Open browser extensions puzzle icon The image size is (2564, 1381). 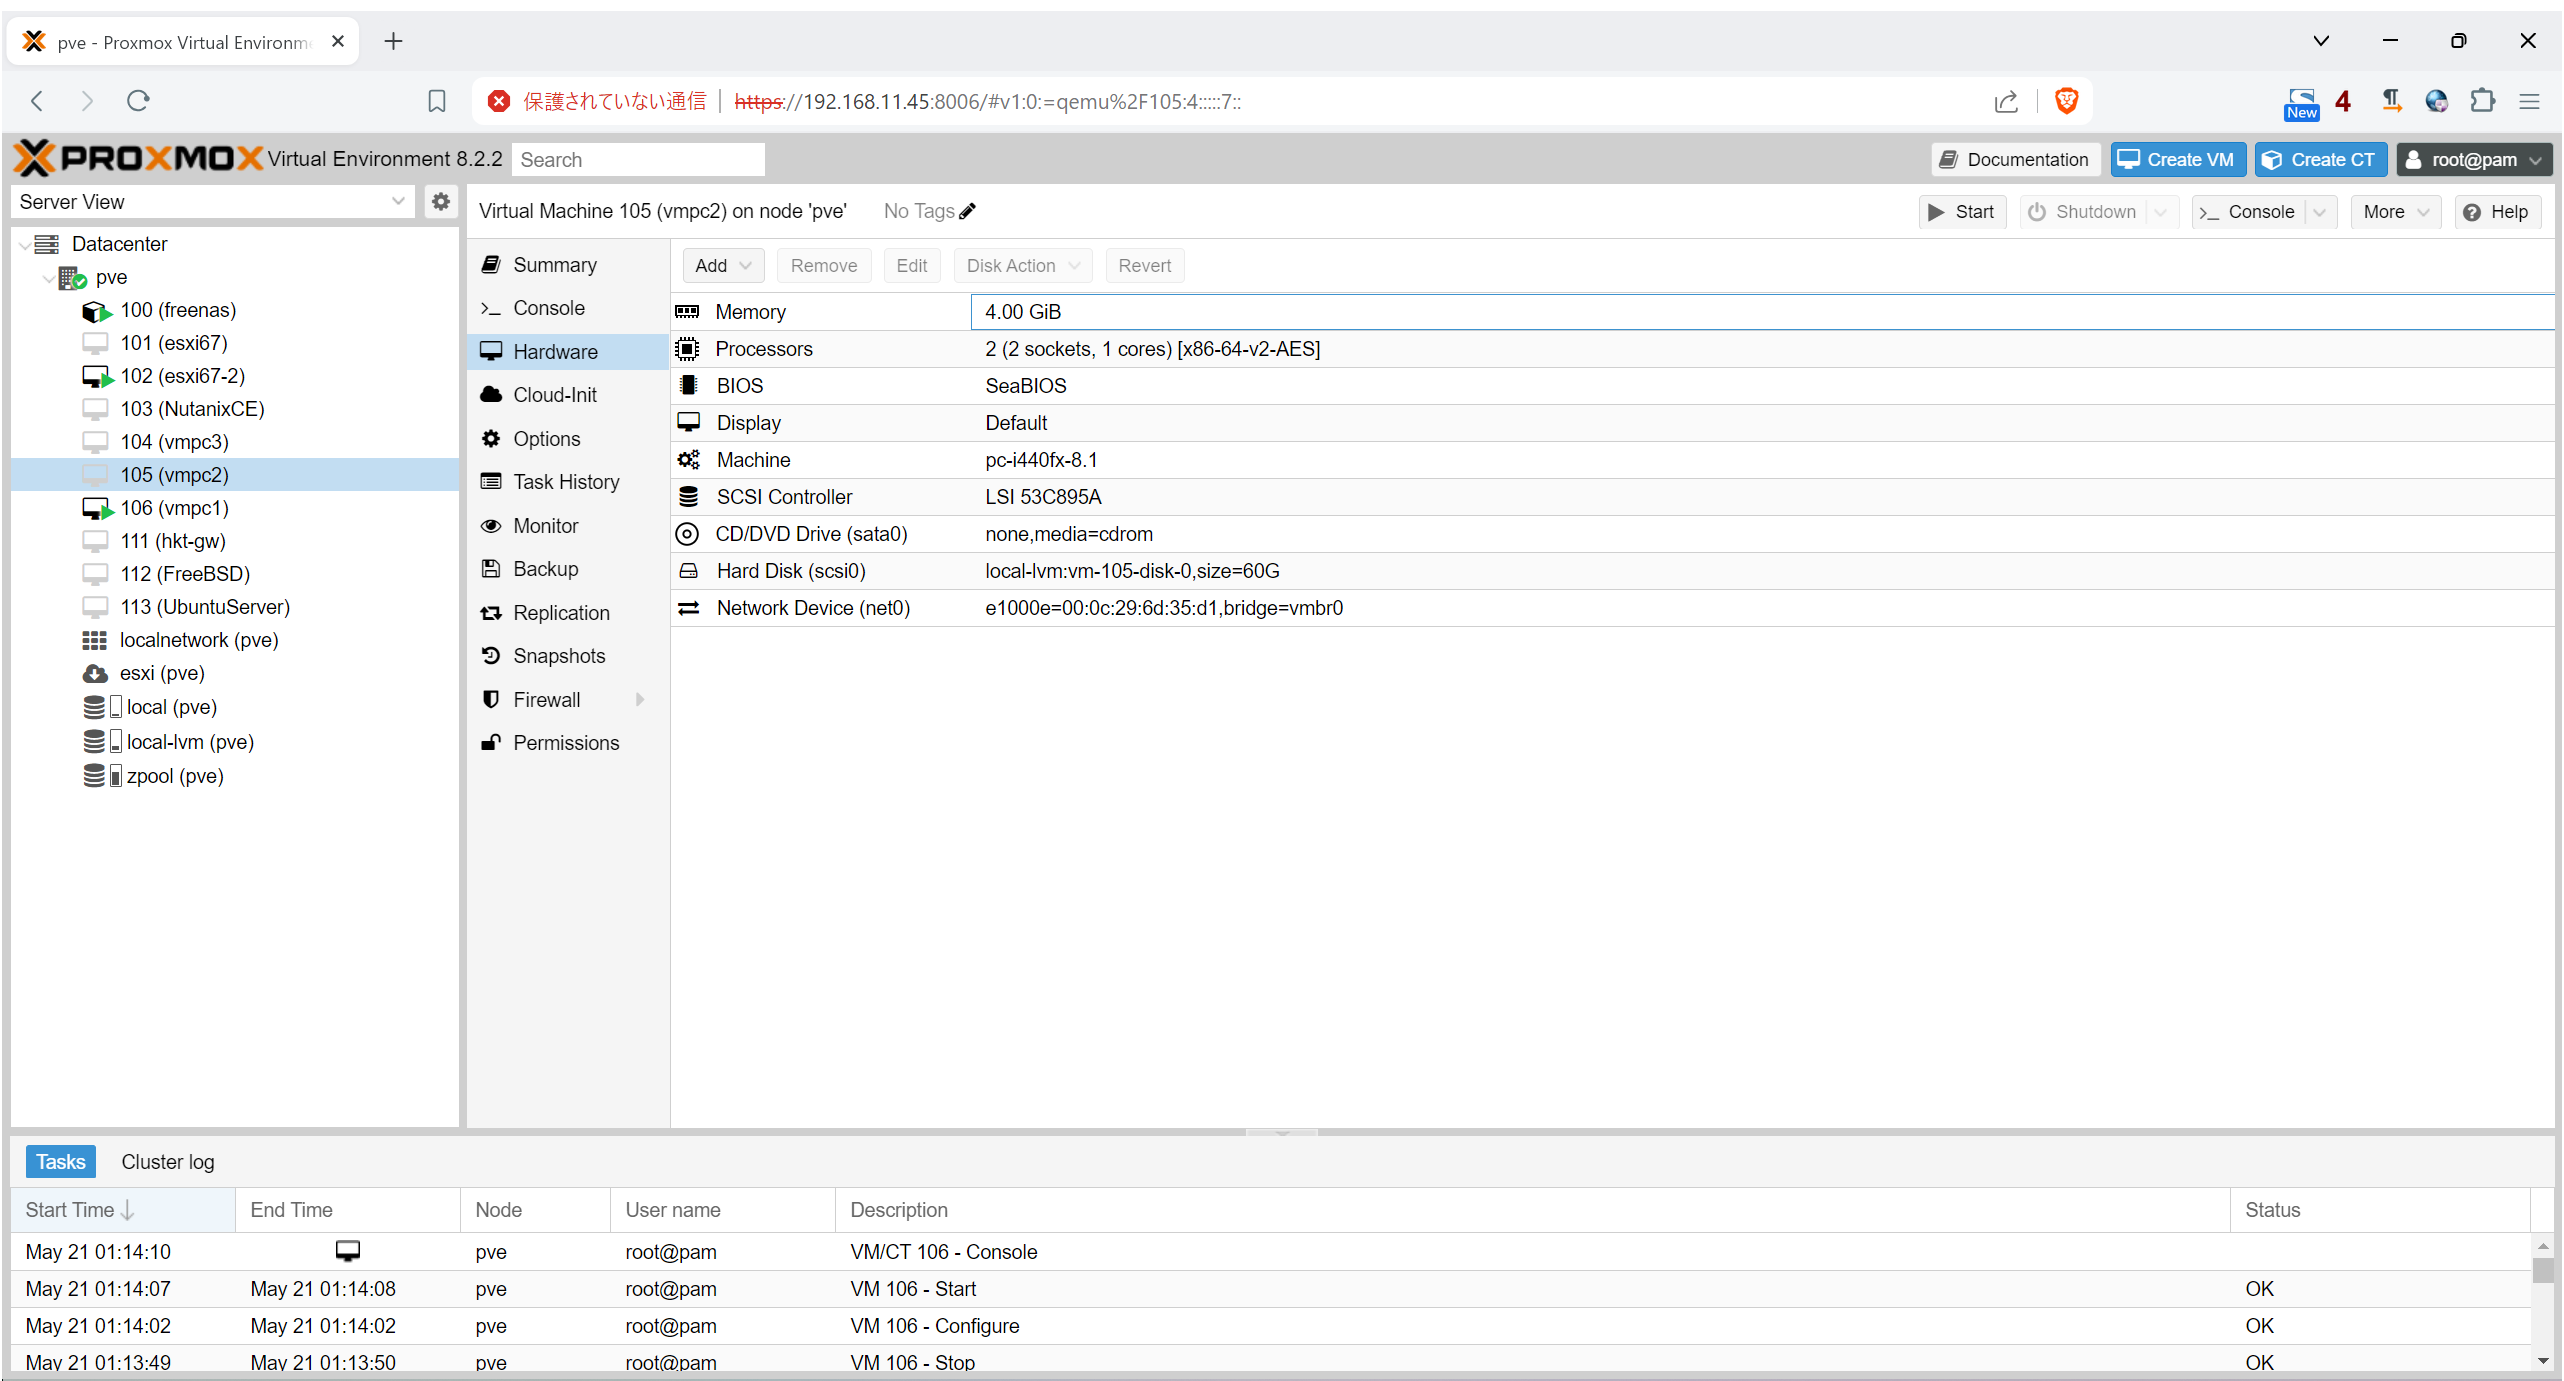tap(2482, 101)
